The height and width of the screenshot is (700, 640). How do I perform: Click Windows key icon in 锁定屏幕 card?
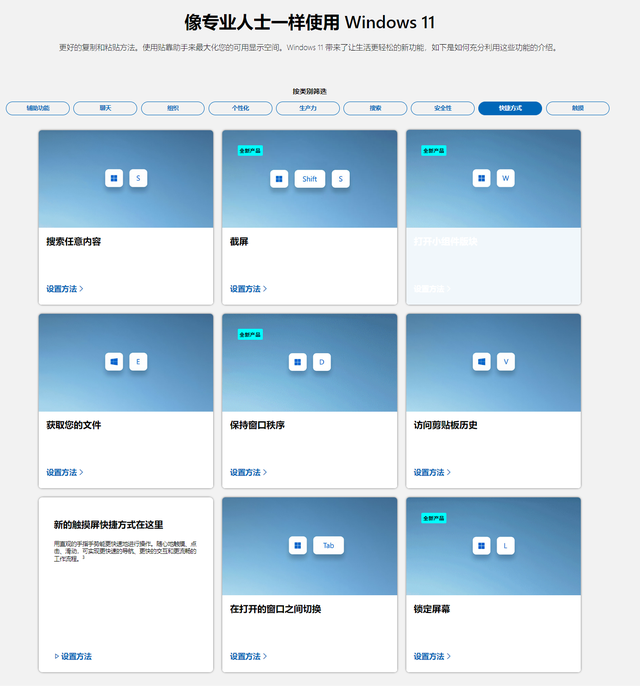coord(482,546)
